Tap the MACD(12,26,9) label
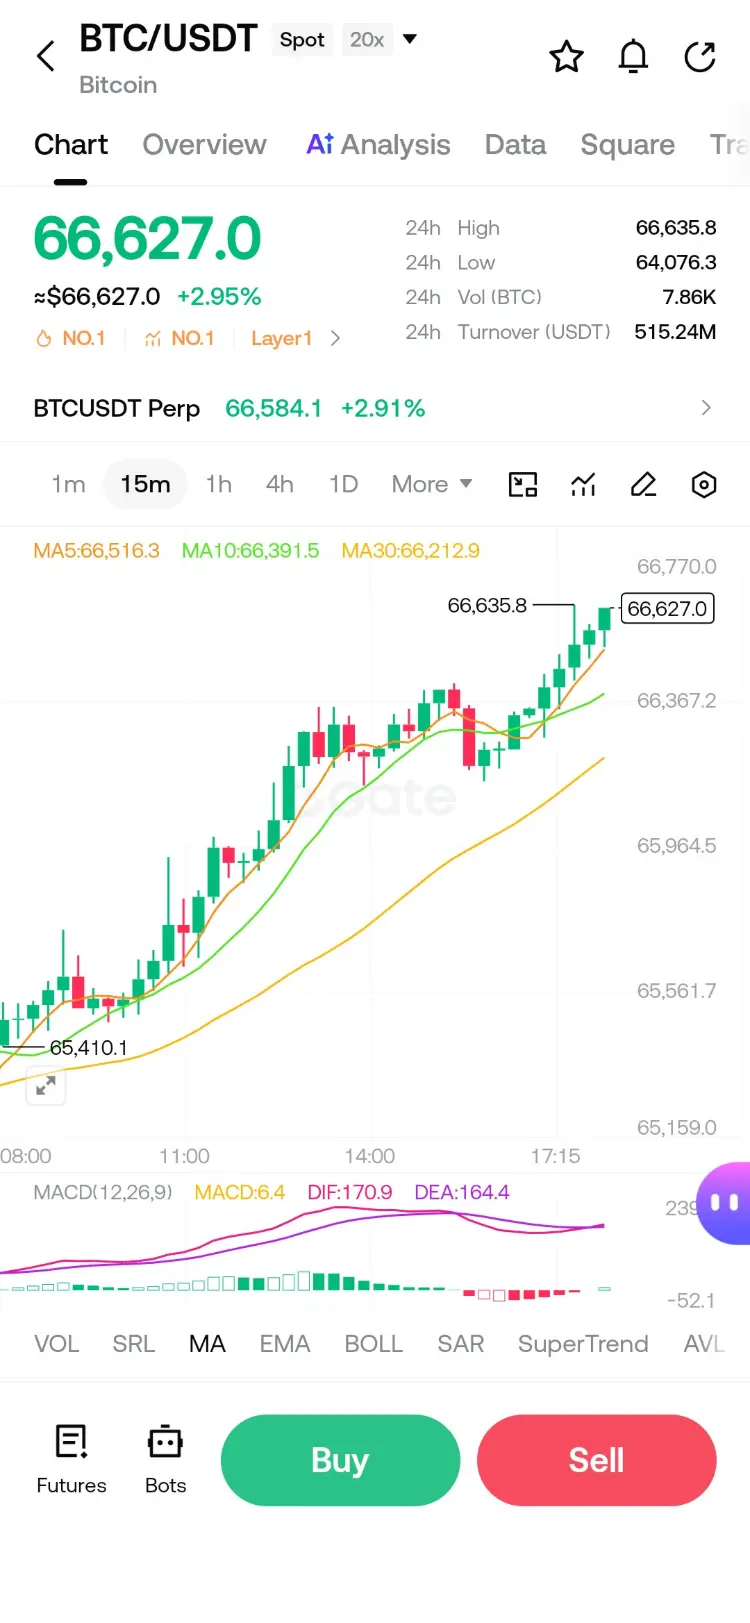 tap(103, 1192)
